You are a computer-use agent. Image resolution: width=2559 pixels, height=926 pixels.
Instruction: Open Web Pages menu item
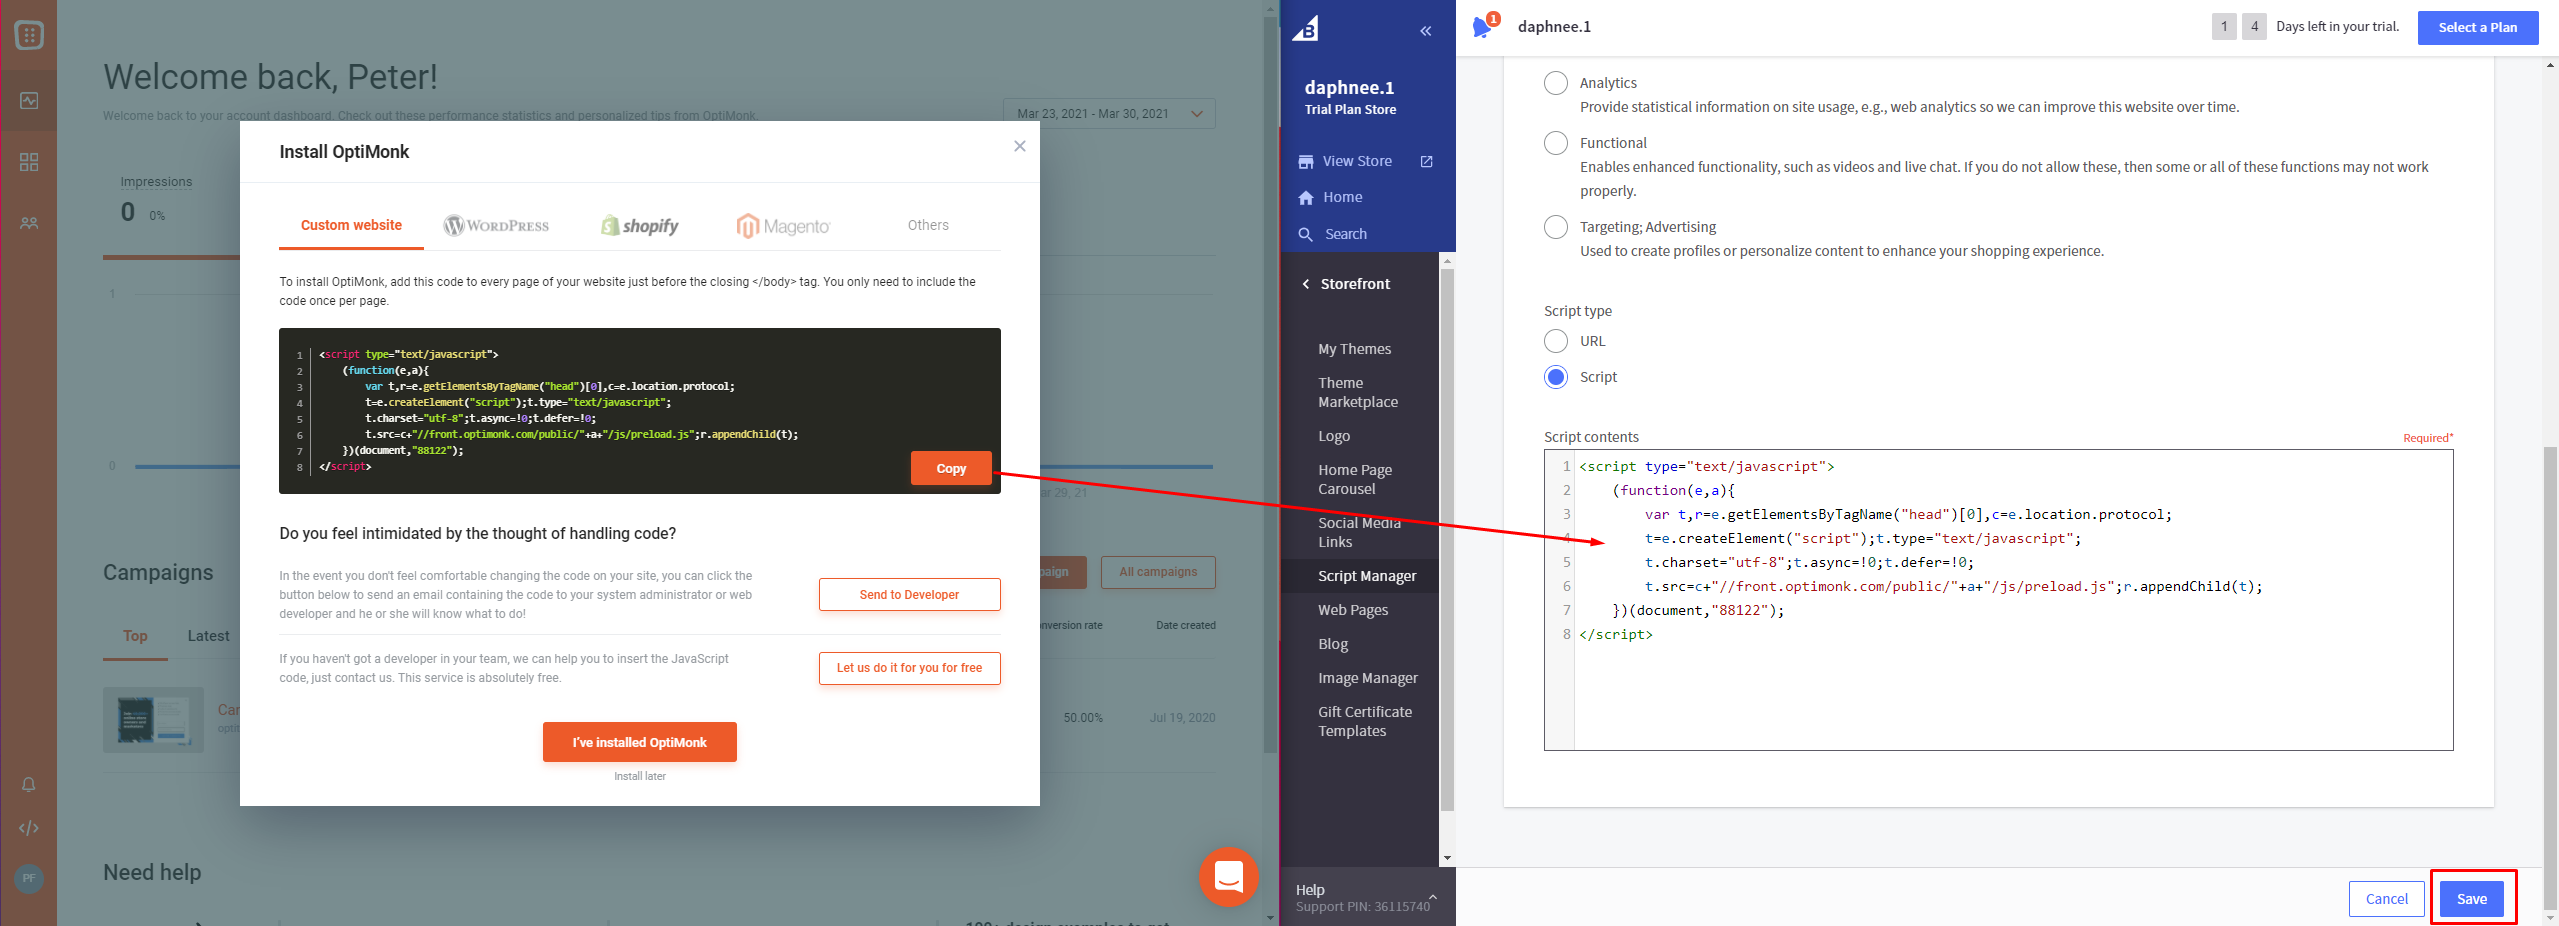pyautogui.click(x=1353, y=610)
